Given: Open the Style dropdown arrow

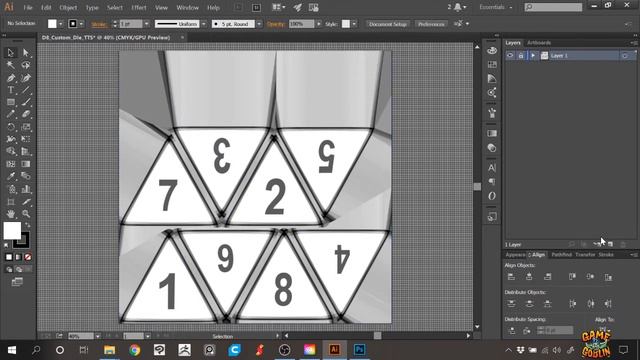Looking at the screenshot, I should coord(354,24).
